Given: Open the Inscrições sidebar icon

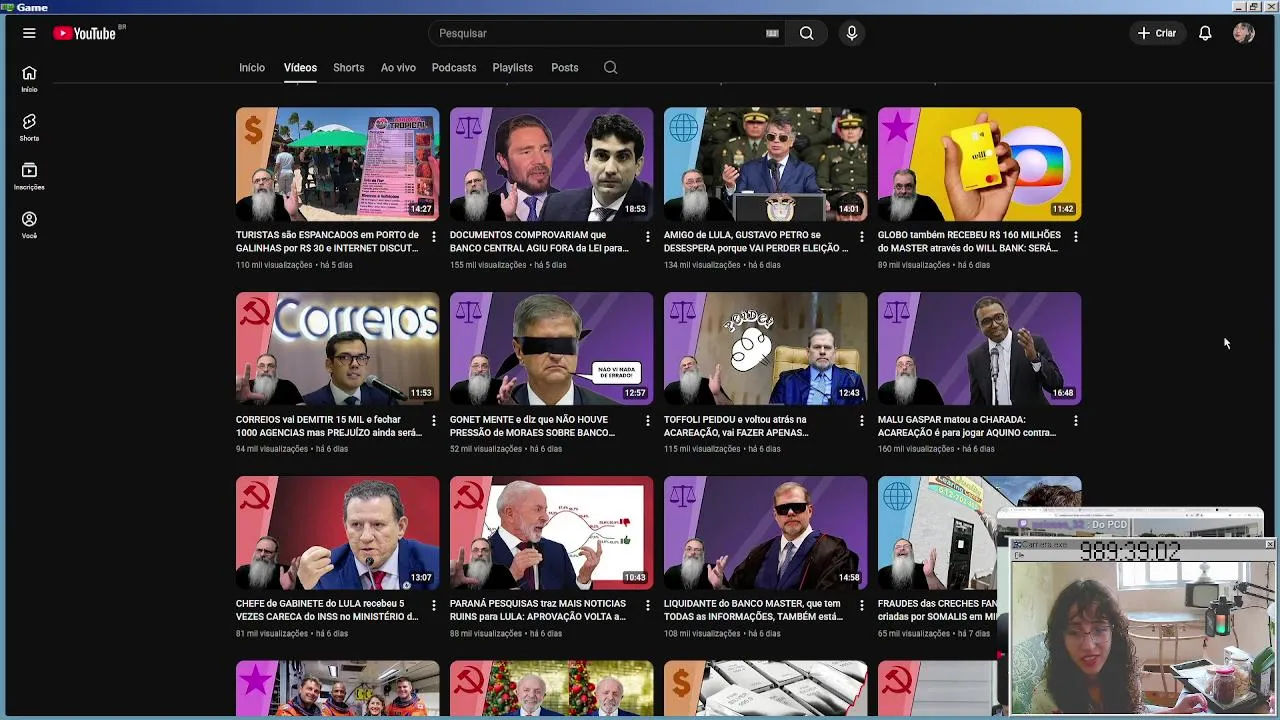Looking at the screenshot, I should tap(29, 177).
